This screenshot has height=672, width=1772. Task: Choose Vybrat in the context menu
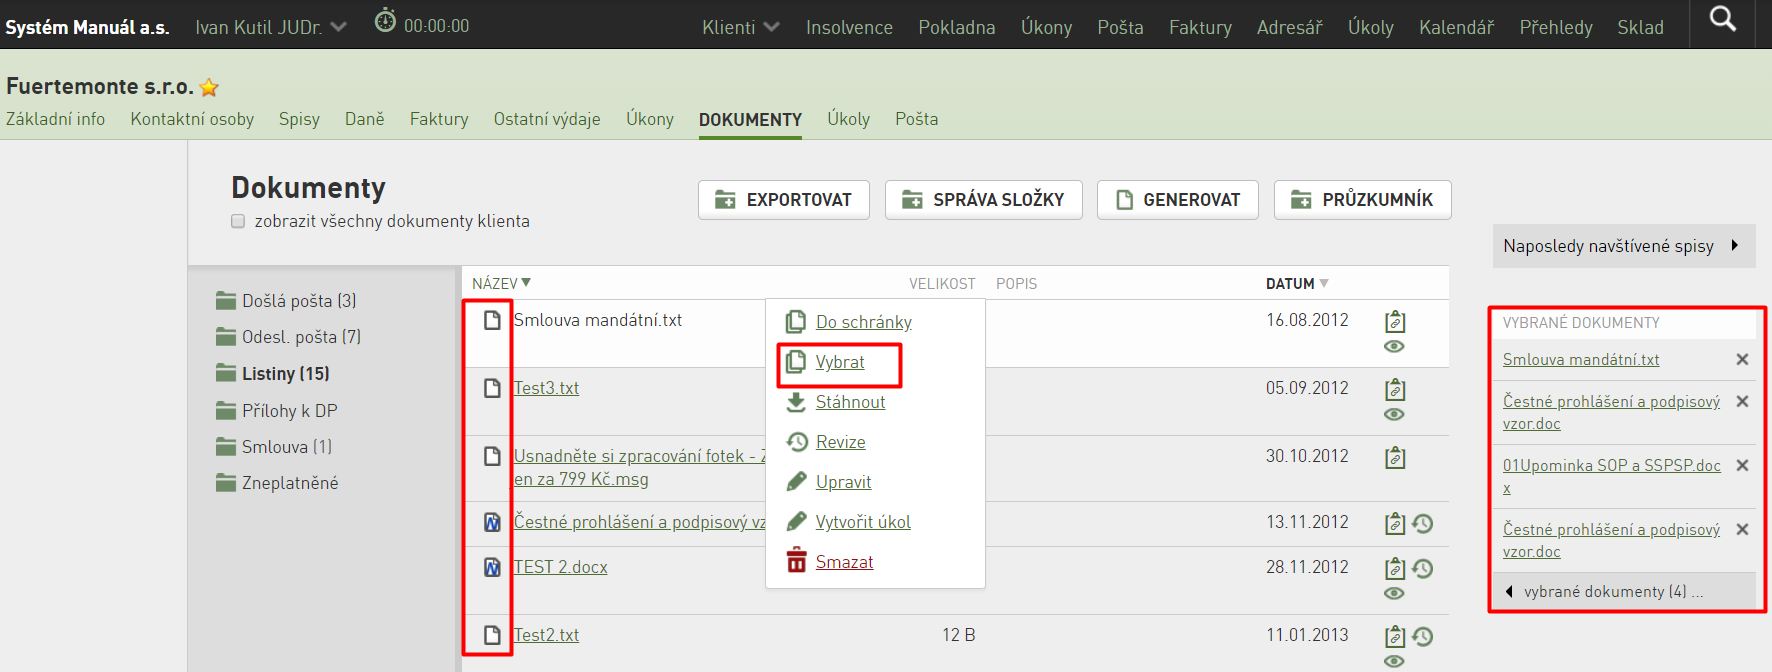(x=840, y=362)
